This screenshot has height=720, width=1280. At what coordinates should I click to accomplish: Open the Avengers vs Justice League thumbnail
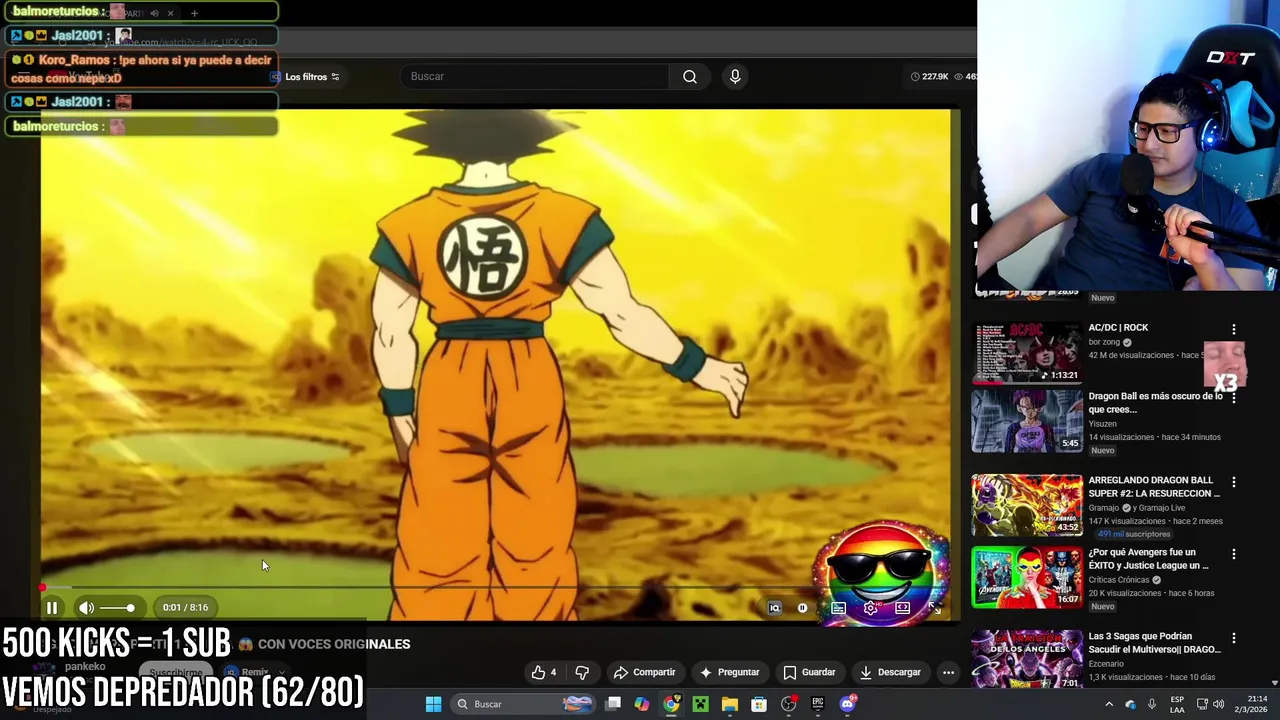point(1027,575)
